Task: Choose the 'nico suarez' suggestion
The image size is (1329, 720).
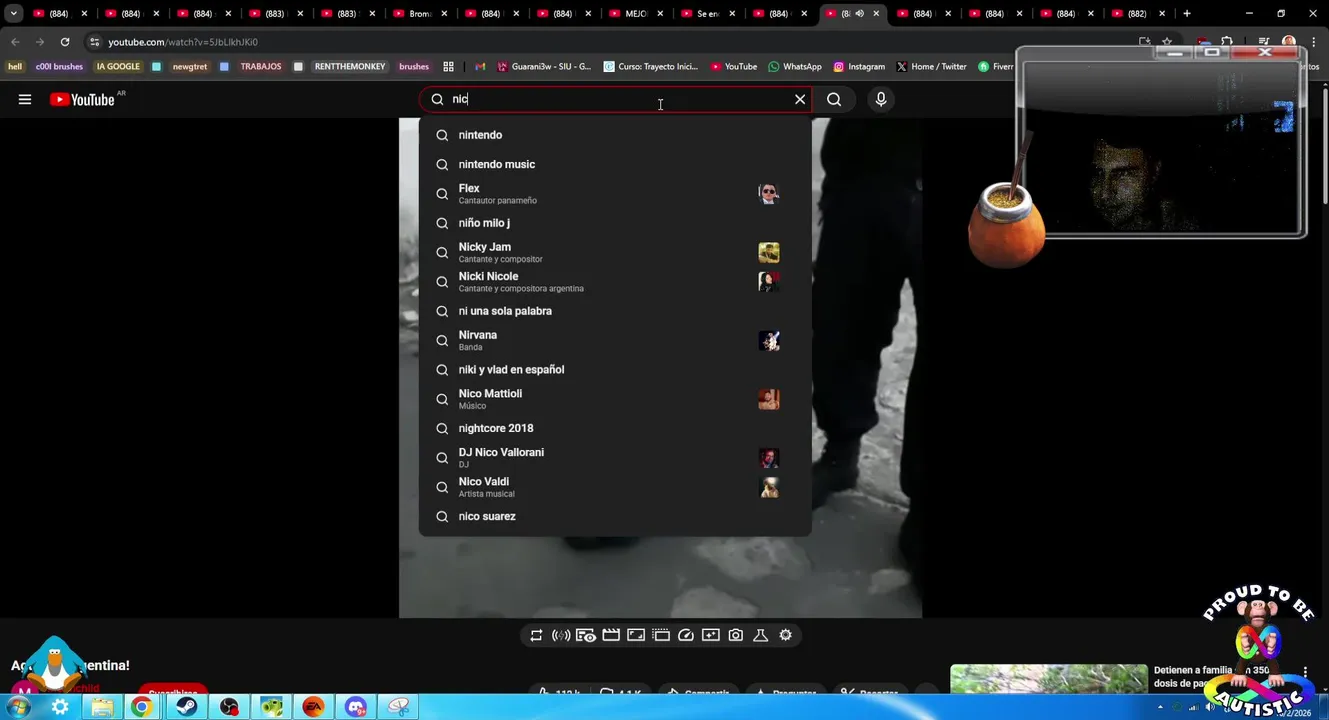Action: 615,516
